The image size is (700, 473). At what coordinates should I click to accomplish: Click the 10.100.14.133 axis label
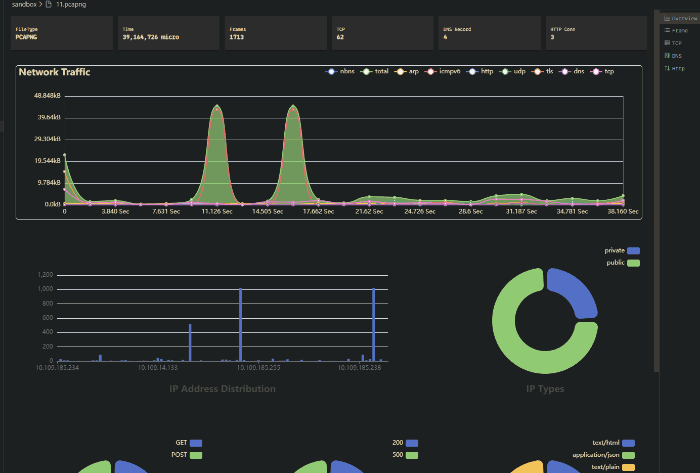tap(158, 368)
